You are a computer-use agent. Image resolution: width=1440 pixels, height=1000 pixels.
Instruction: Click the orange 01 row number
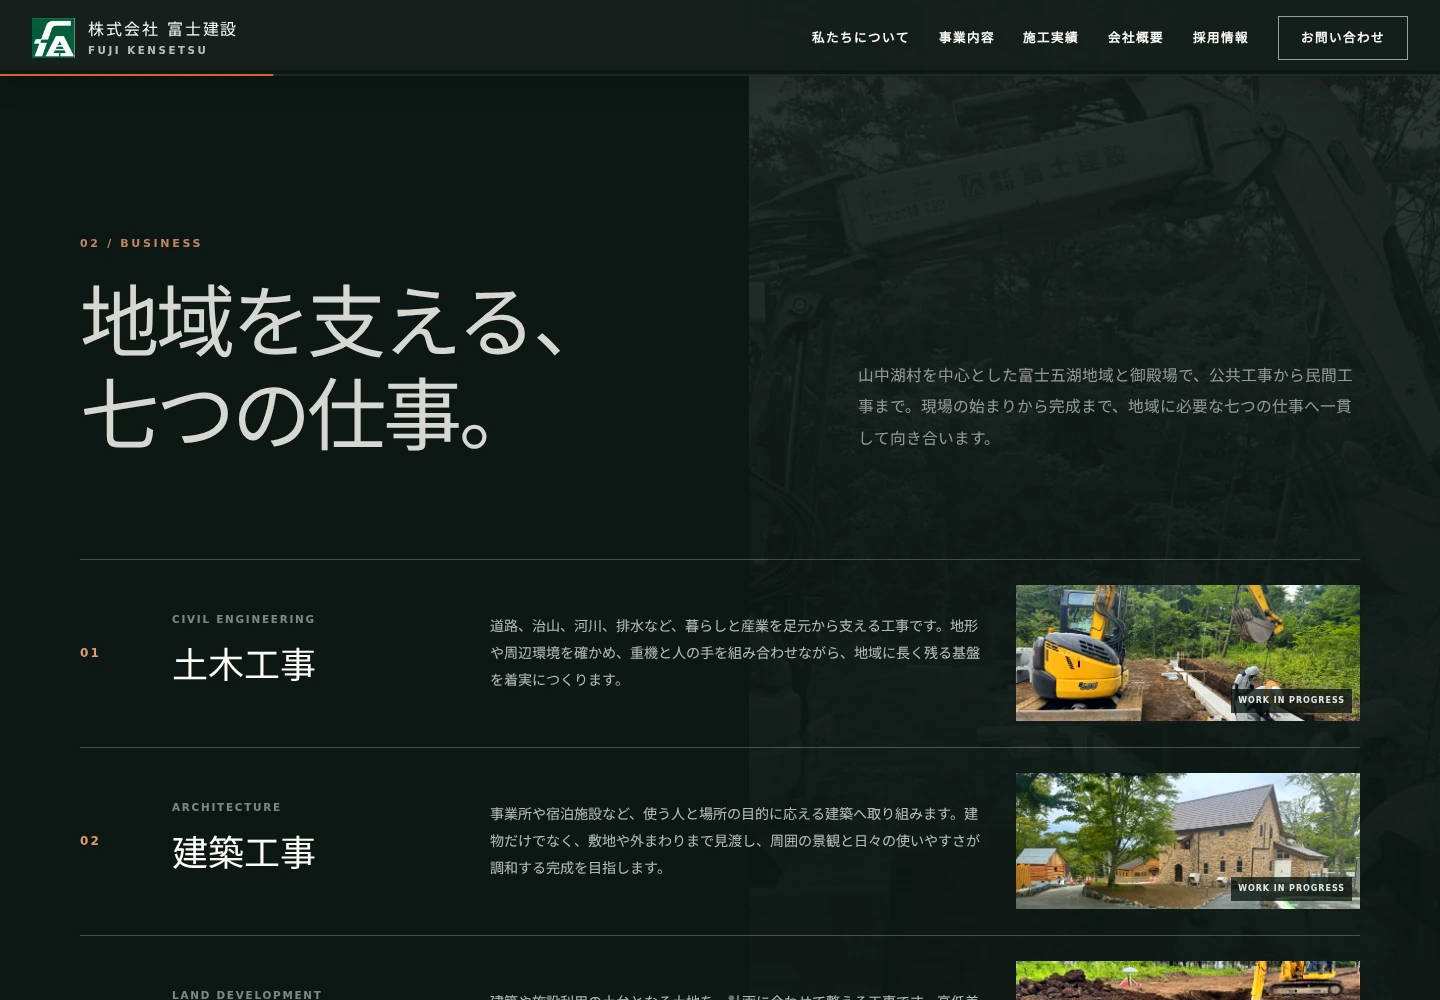point(90,653)
